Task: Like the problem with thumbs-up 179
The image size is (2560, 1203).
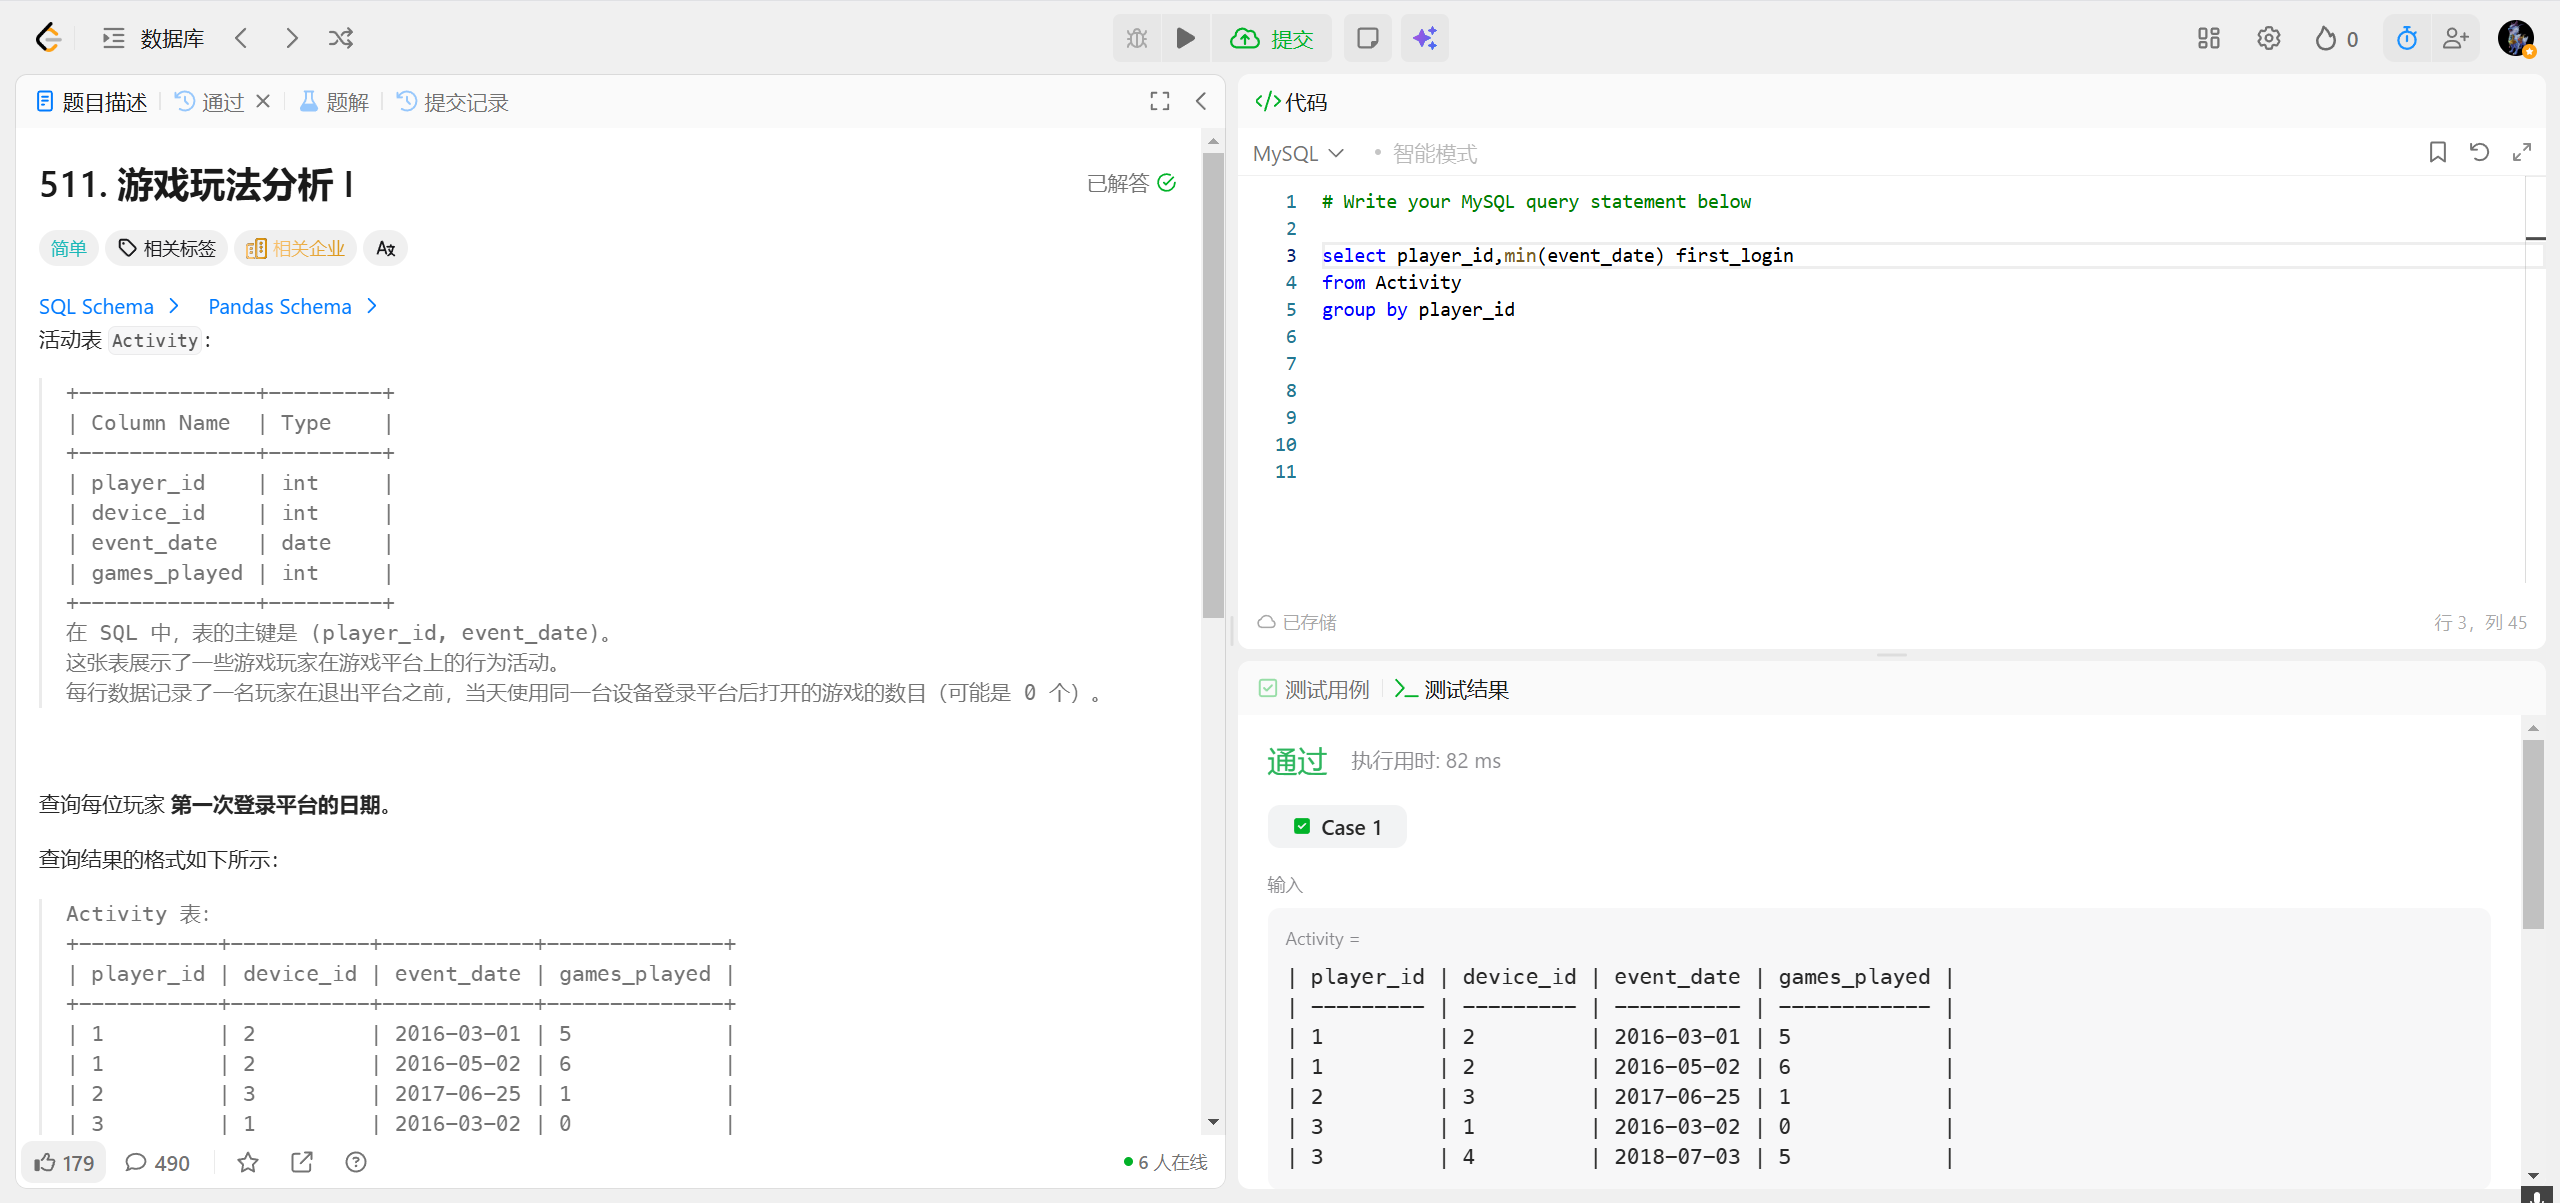Action: point(64,1162)
